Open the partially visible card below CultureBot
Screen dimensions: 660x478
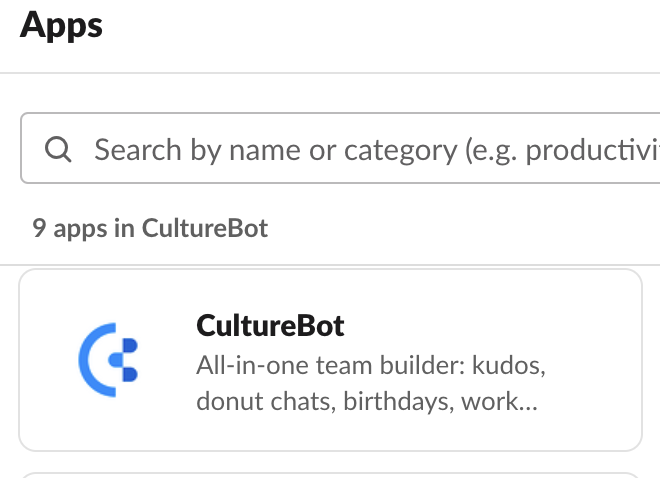click(330, 475)
